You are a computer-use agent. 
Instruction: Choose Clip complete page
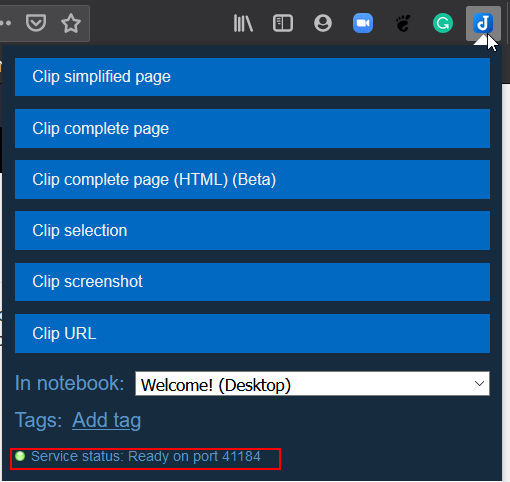point(252,128)
